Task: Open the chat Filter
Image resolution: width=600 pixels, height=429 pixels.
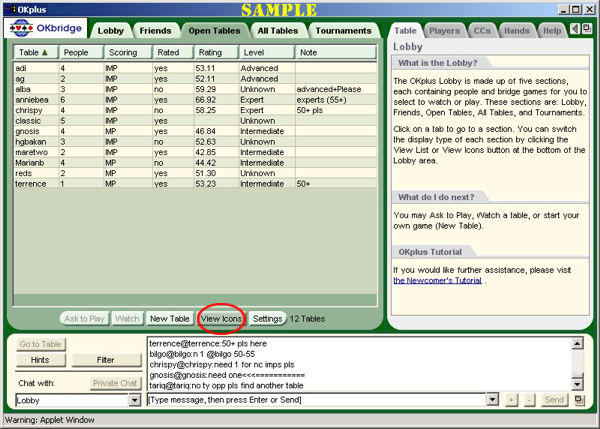Action: (106, 360)
